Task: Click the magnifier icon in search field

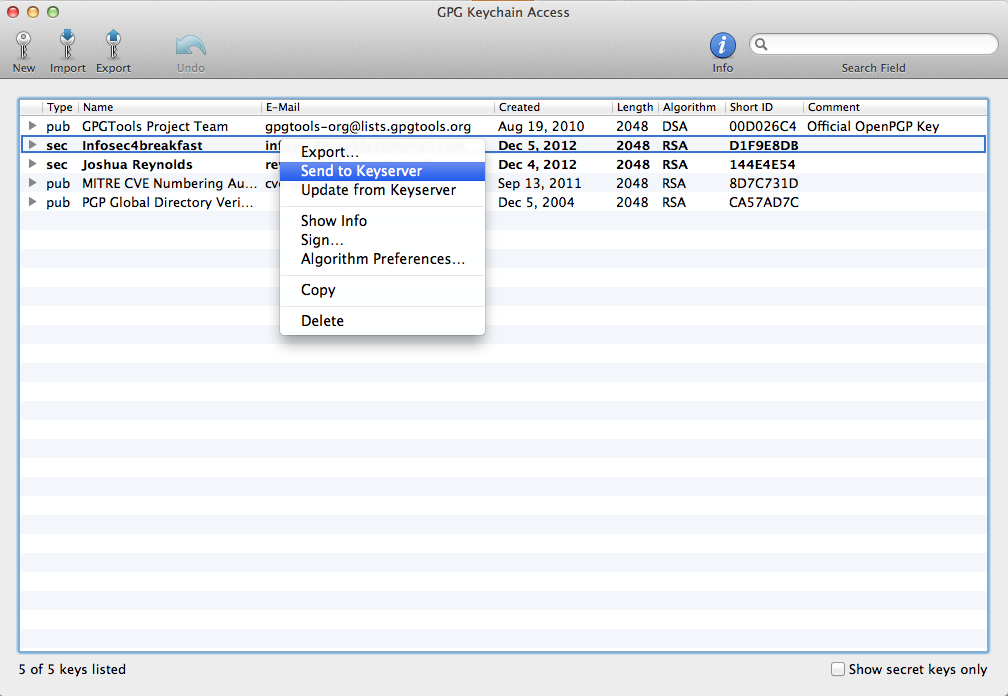Action: pyautogui.click(x=761, y=44)
